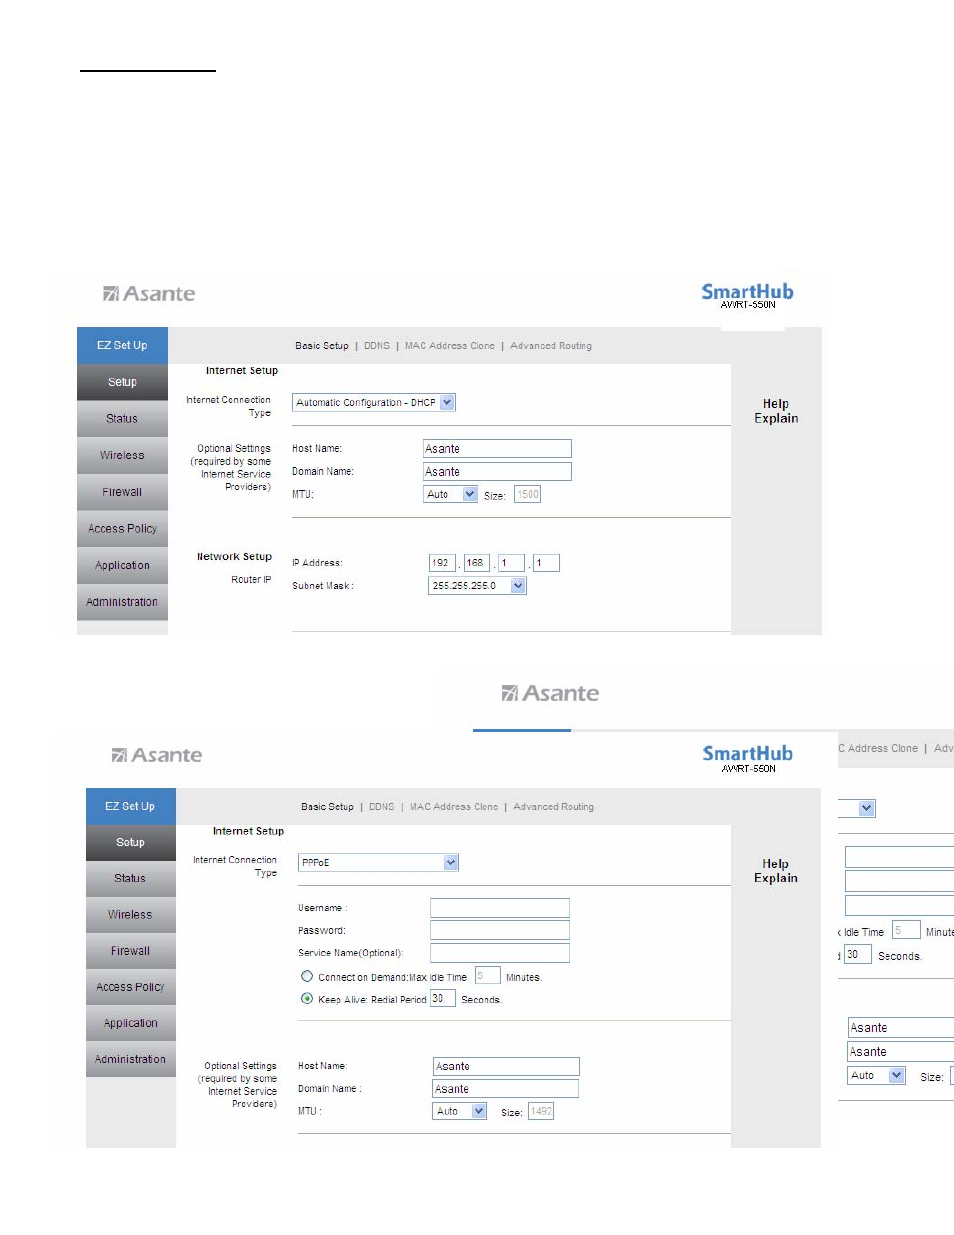The width and height of the screenshot is (954, 1235).
Task: Click IP Address fourth octet field
Action: pyautogui.click(x=546, y=563)
